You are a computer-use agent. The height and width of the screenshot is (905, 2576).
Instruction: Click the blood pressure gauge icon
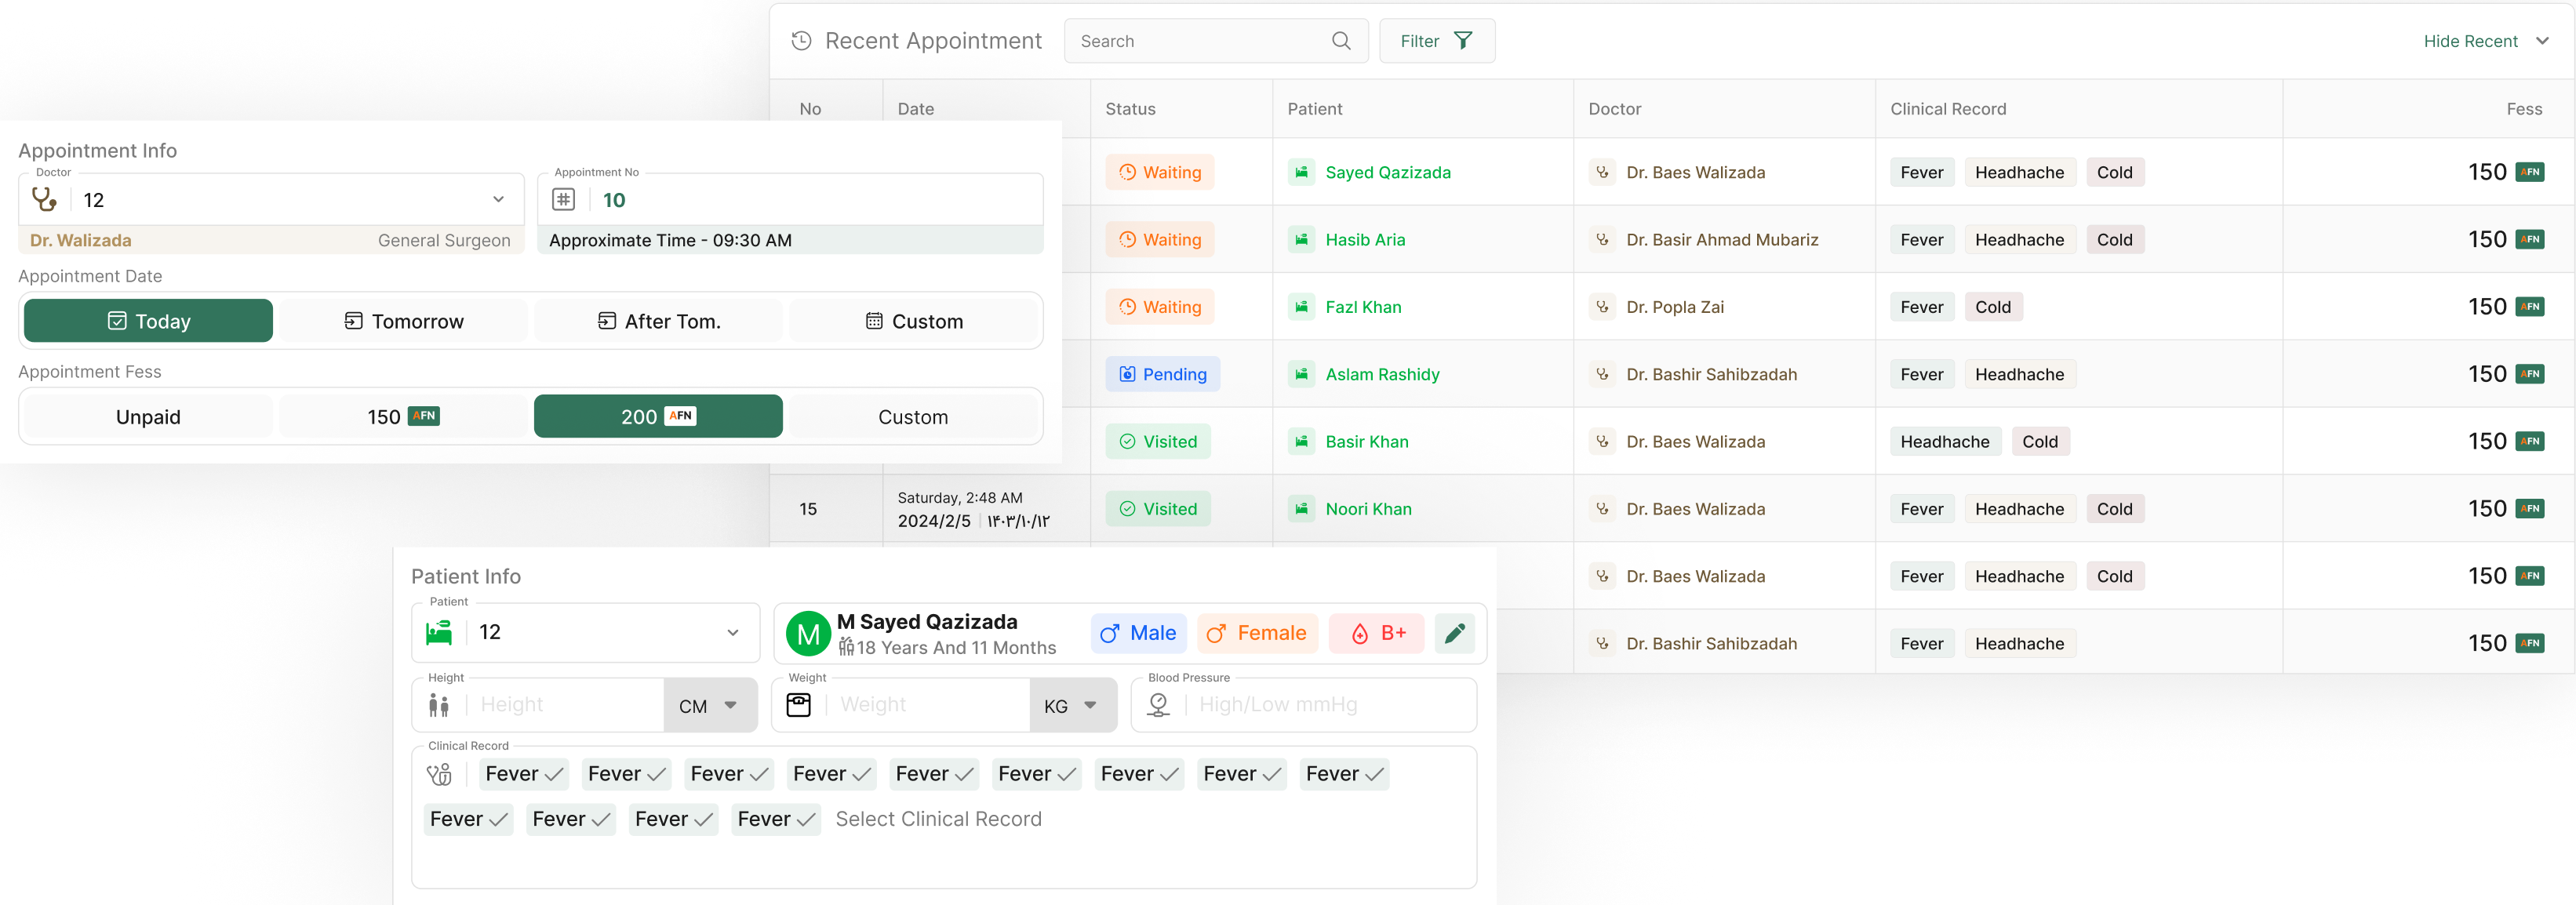(1158, 705)
